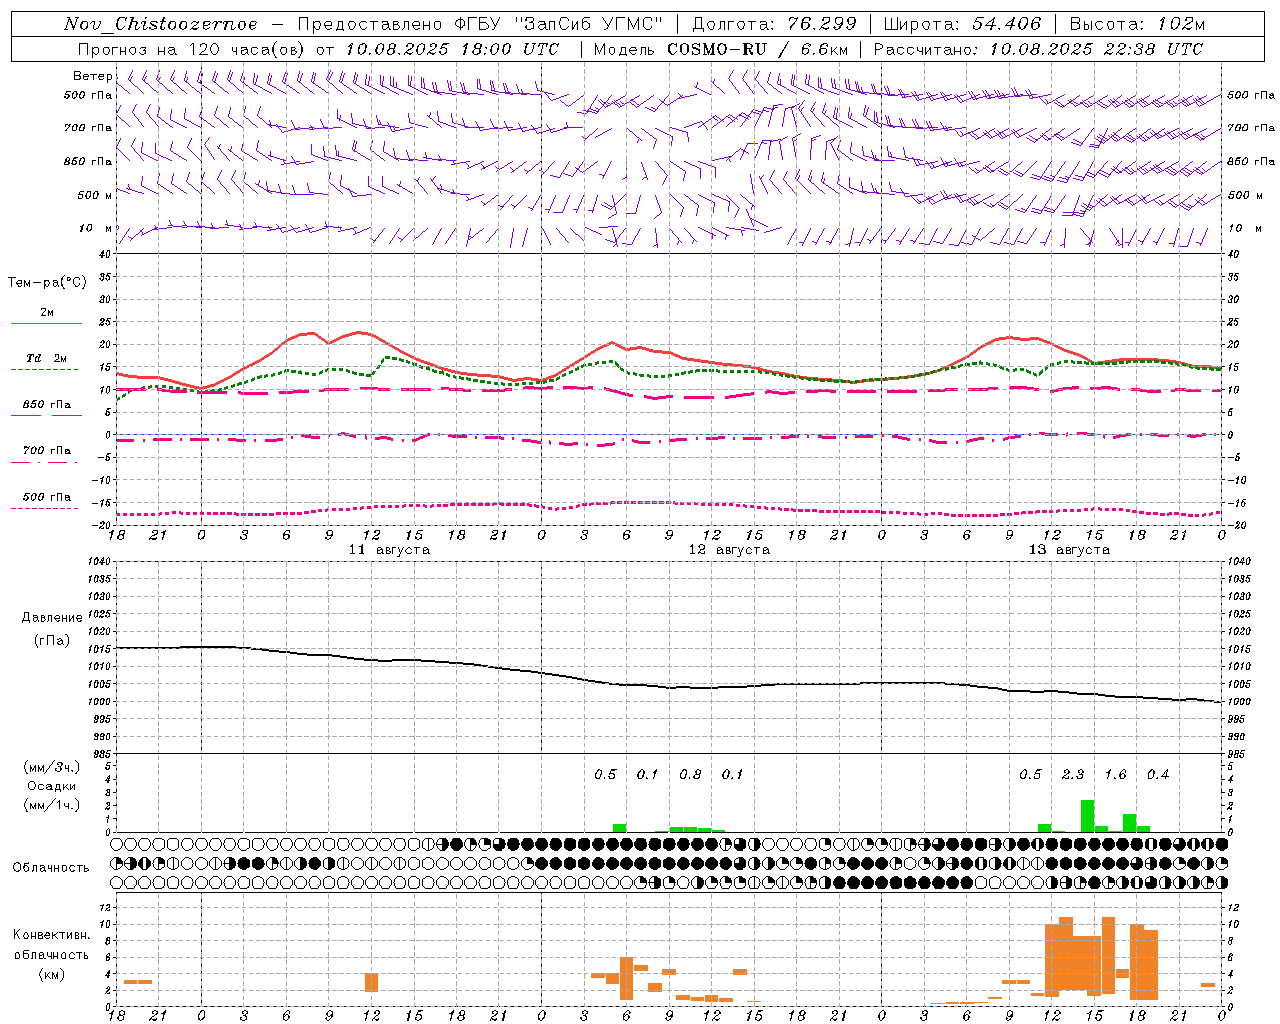Click the precipitation value '0.8'
The width and height of the screenshot is (1280, 1024).
pos(690,775)
